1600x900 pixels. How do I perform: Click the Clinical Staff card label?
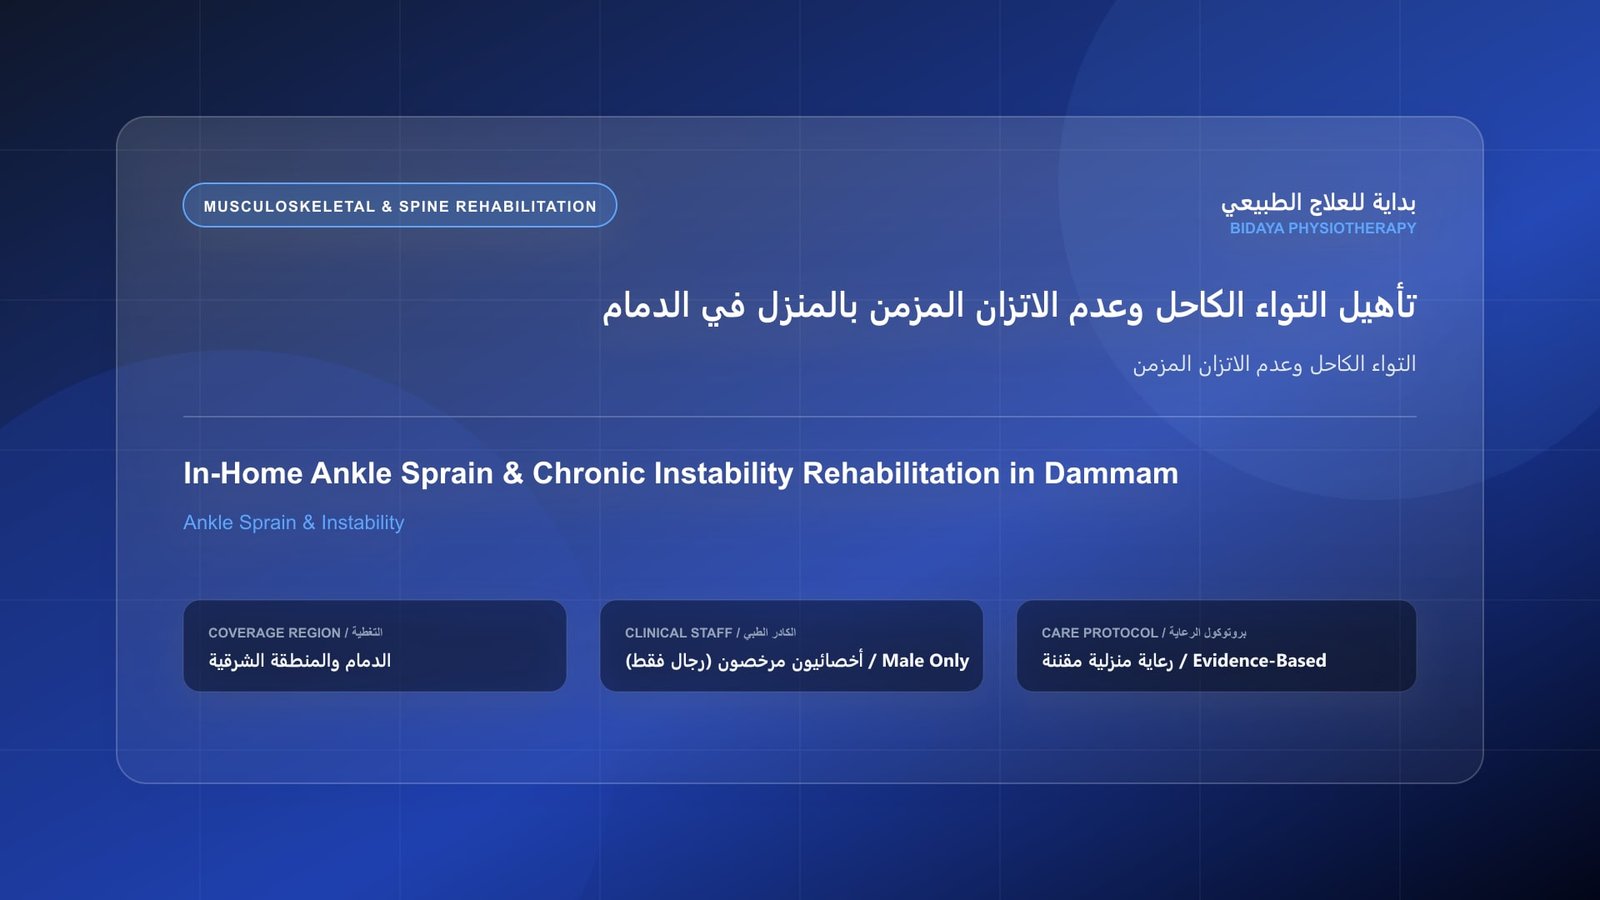pyautogui.click(x=710, y=632)
